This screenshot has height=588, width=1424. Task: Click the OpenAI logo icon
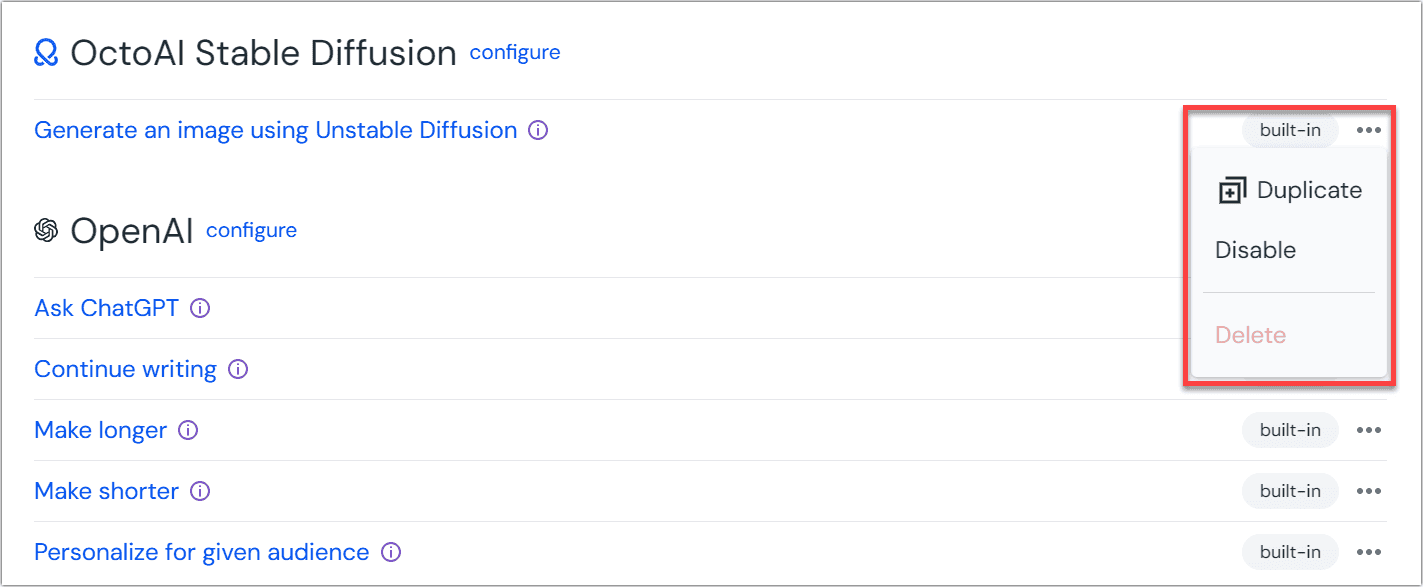coord(46,231)
